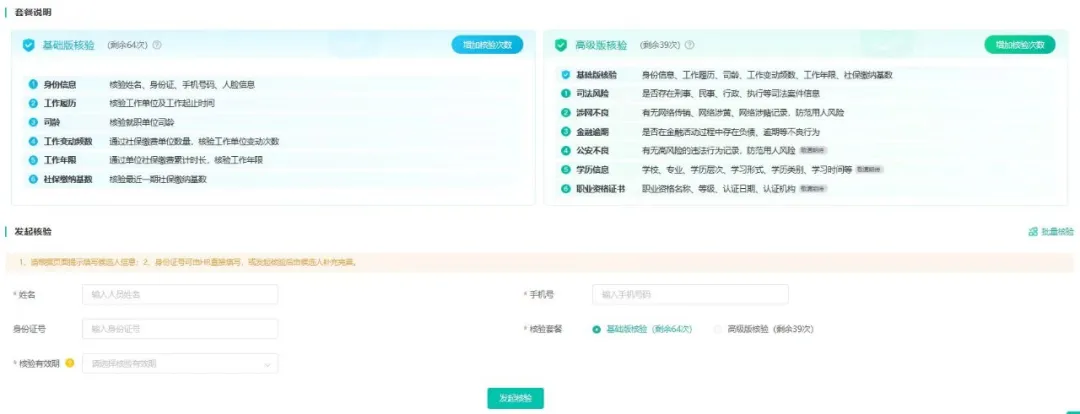The height and width of the screenshot is (414, 1080).
Task: Focus the 手机号 input field
Action: pos(690,294)
